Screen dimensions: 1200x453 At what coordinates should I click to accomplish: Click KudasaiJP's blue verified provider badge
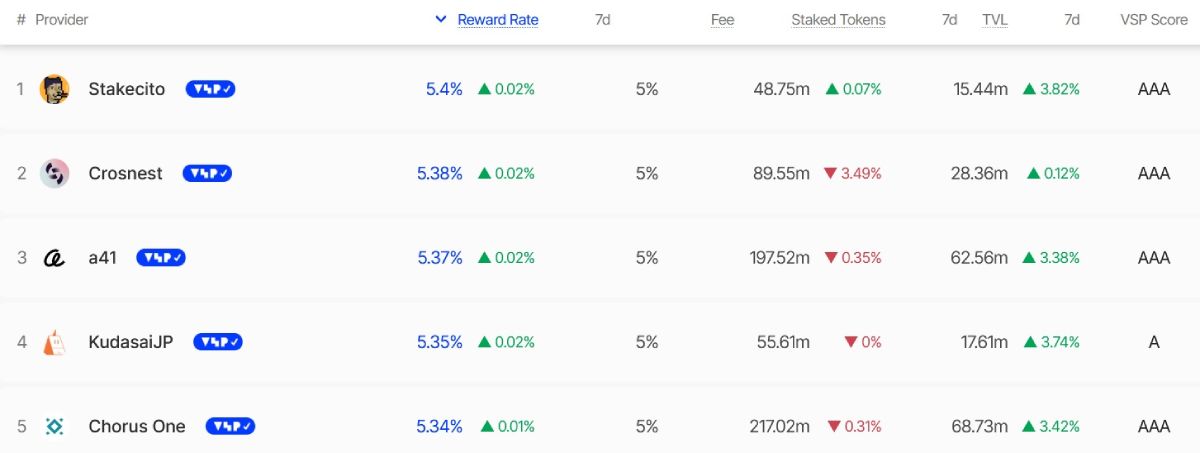pyautogui.click(x=218, y=342)
